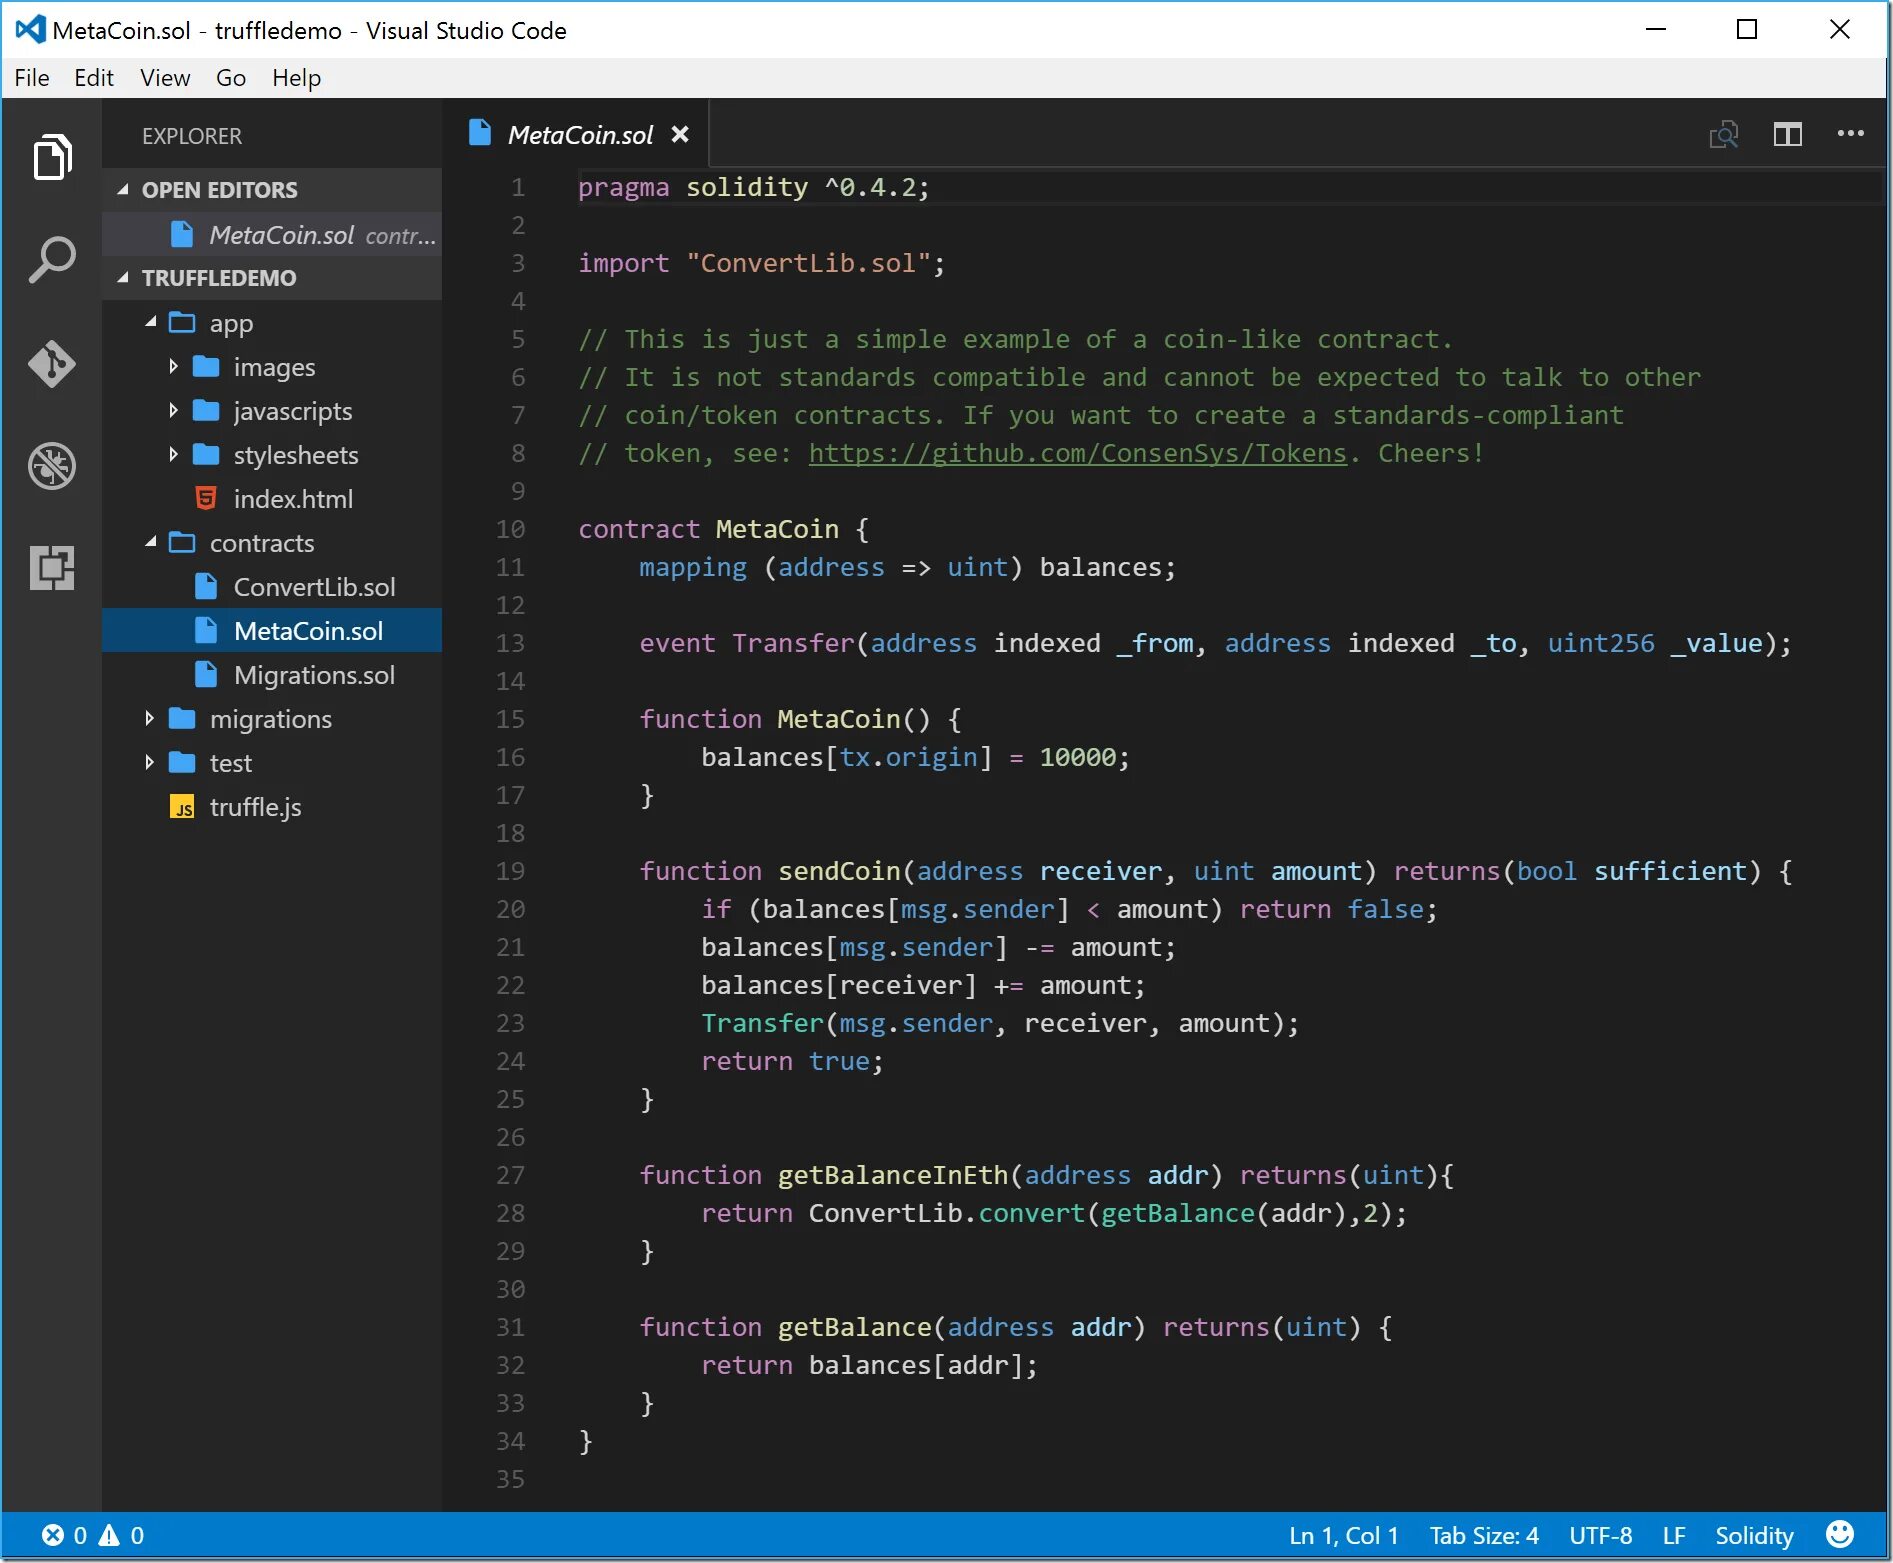Viewport: 1893px width, 1563px height.
Task: Open Migrations.sol from the explorer
Action: coord(272,674)
